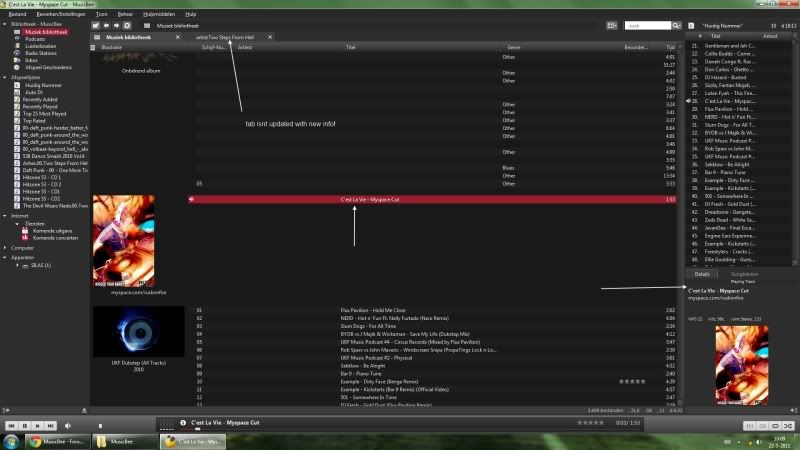
Task: Open the Bewerken/Instellingen menu
Action: [x=61, y=14]
